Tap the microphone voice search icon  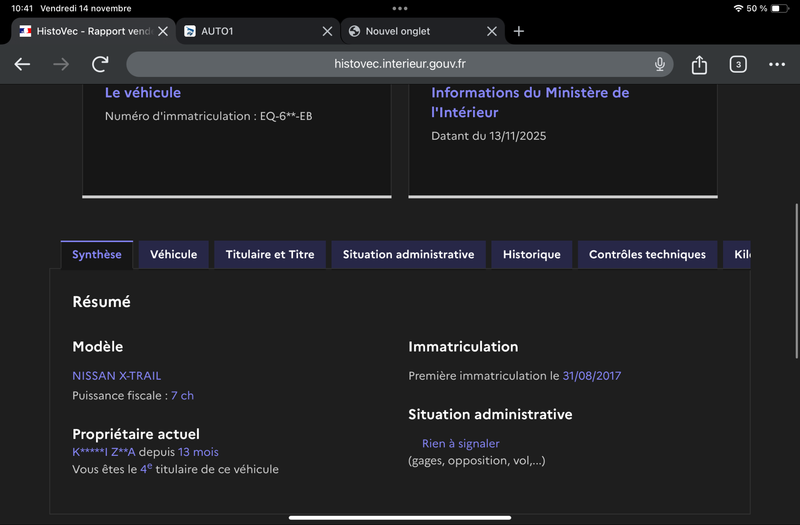coord(660,64)
